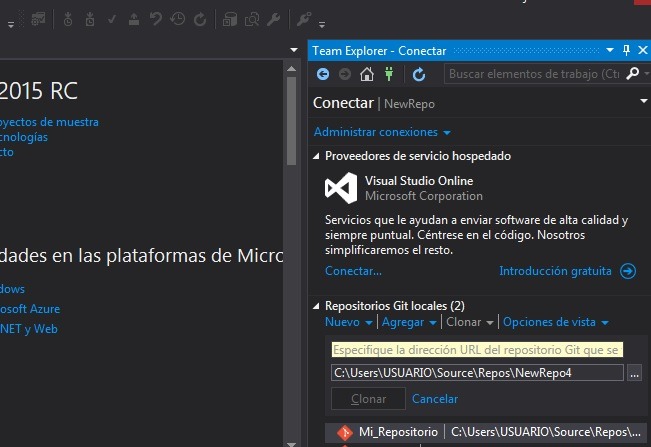Click the Mi_Repositorio path C:\Users\USUARIO\Source\Repos
This screenshot has width=651, height=447.
point(546,432)
